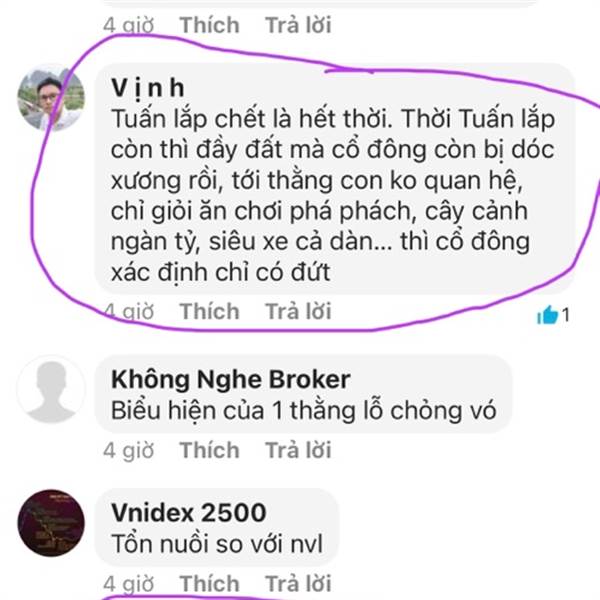Click Thích under Vnidex 2500's comment
600x600 pixels.
click(209, 583)
